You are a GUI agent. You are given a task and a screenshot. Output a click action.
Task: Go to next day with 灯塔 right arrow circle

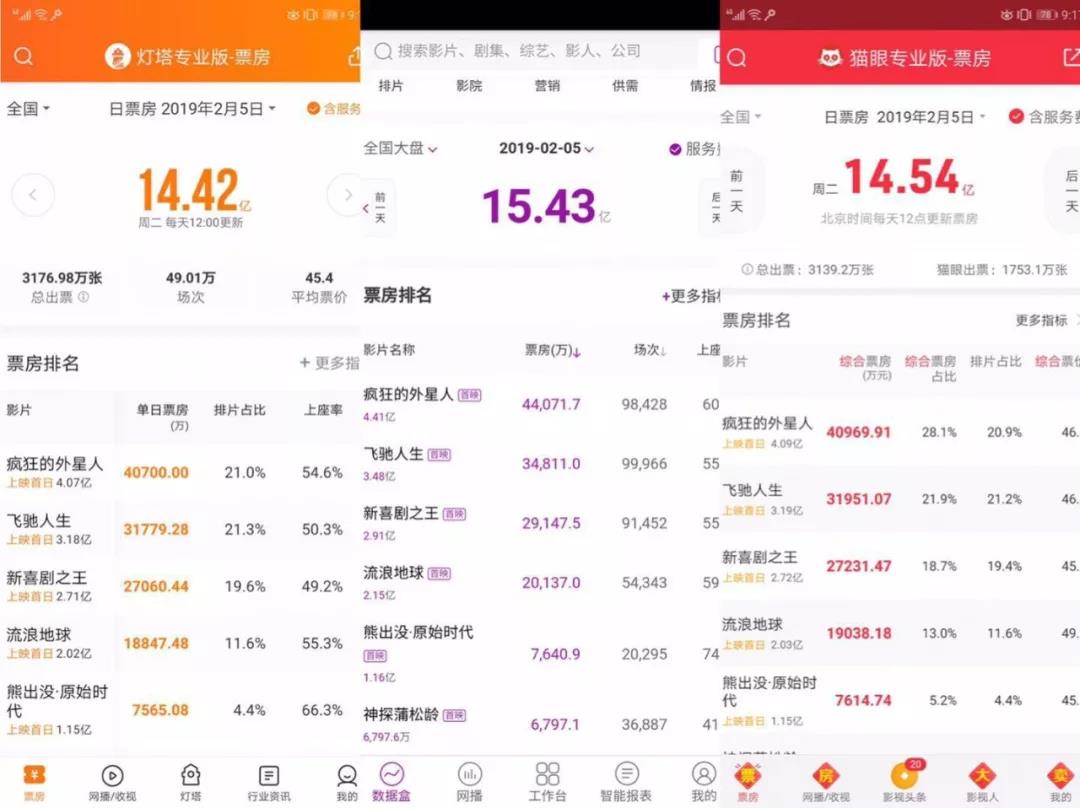pyautogui.click(x=345, y=195)
